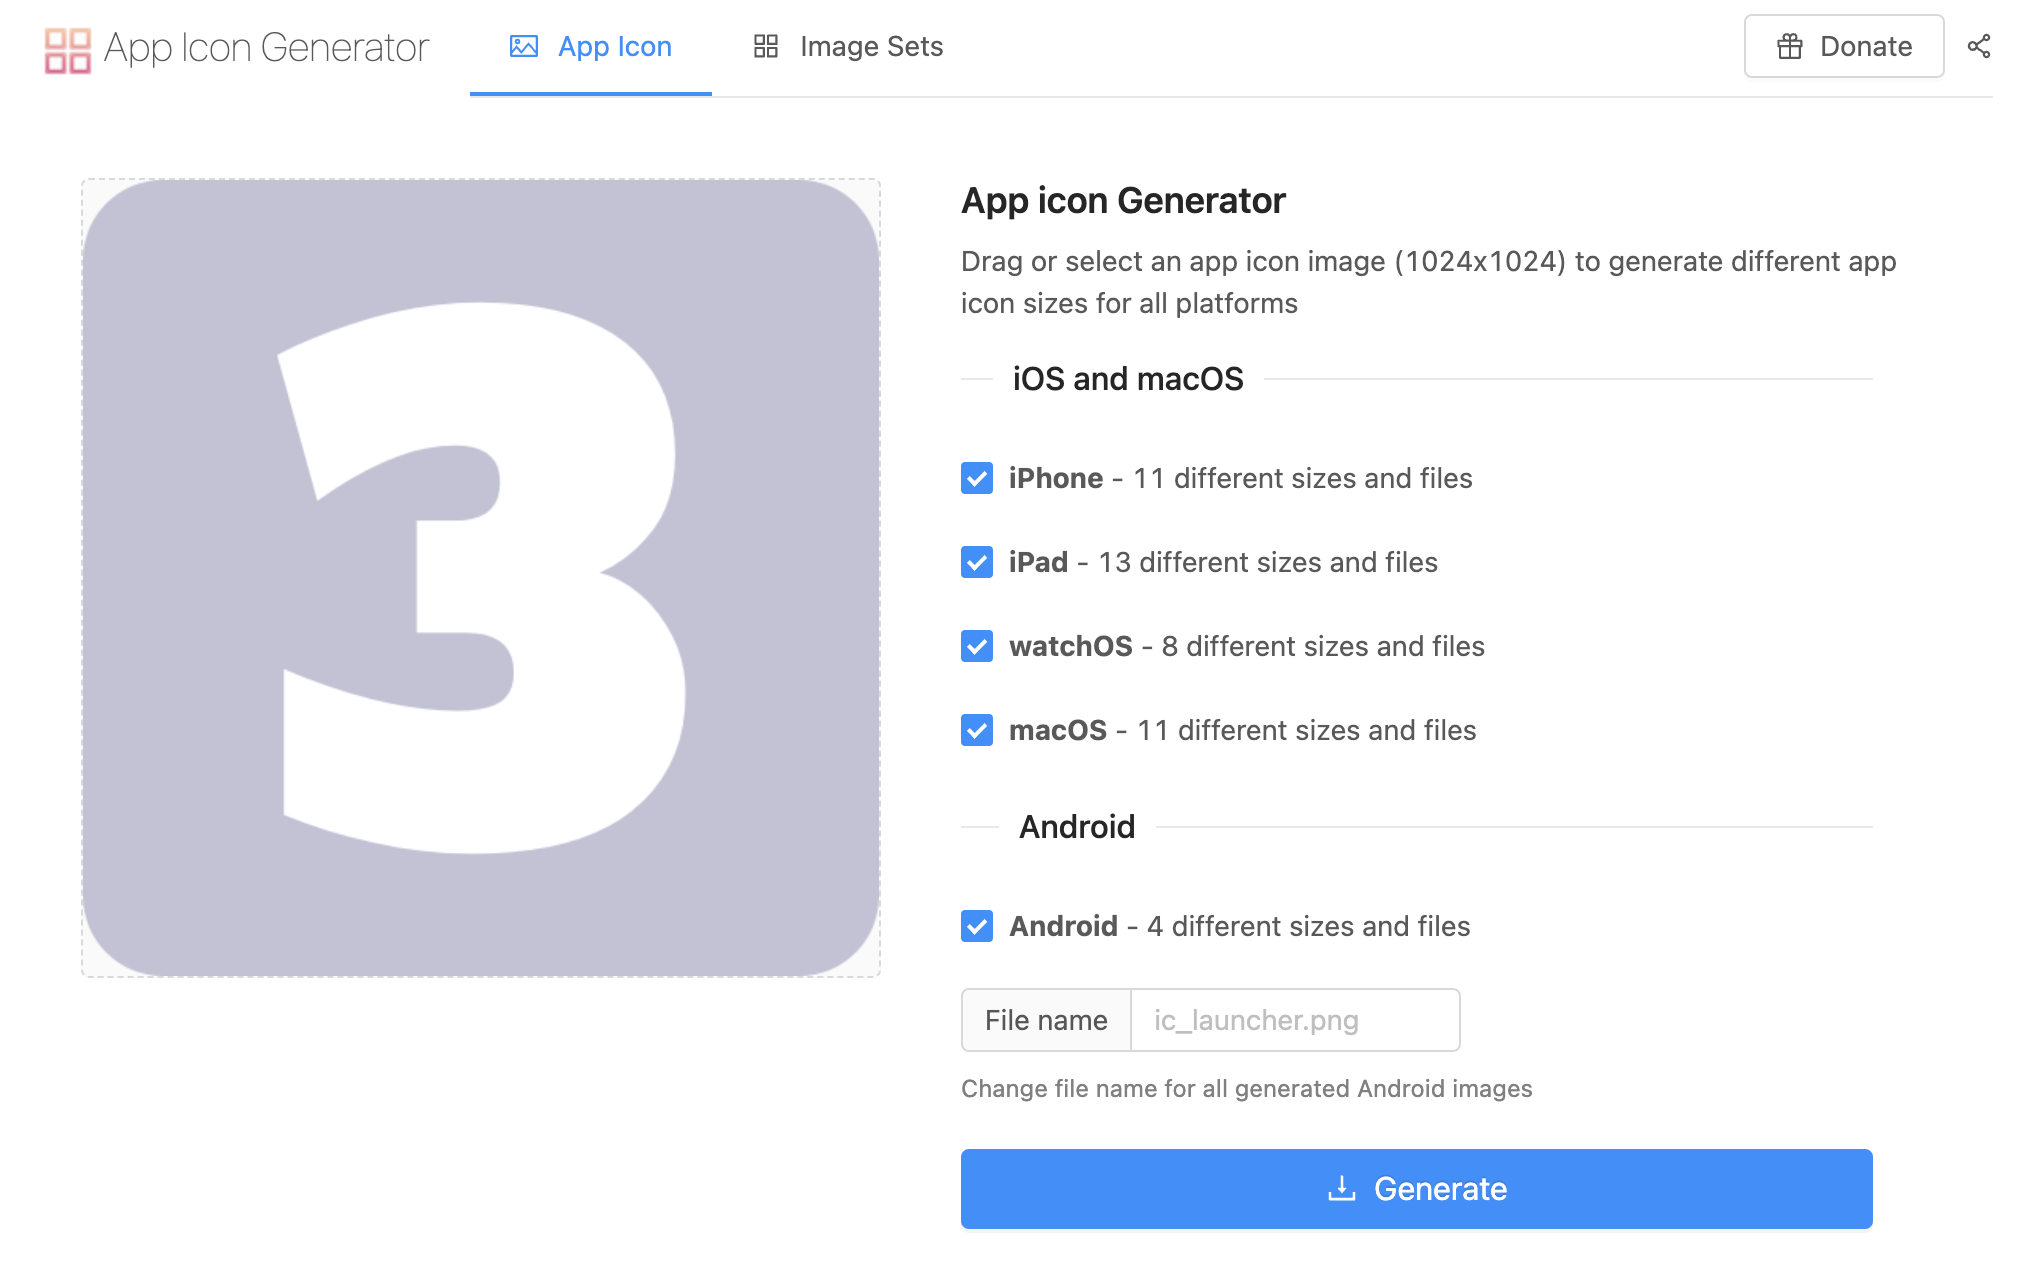Click the picture icon beside App Icon
Image resolution: width=2036 pixels, height=1262 pixels.
pos(524,47)
